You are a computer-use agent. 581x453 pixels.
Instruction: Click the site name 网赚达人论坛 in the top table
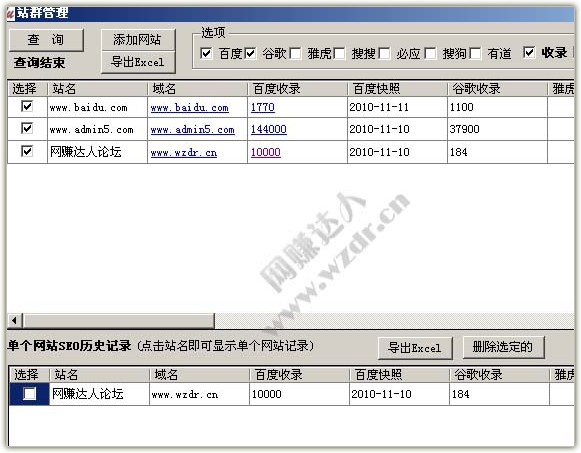point(86,151)
